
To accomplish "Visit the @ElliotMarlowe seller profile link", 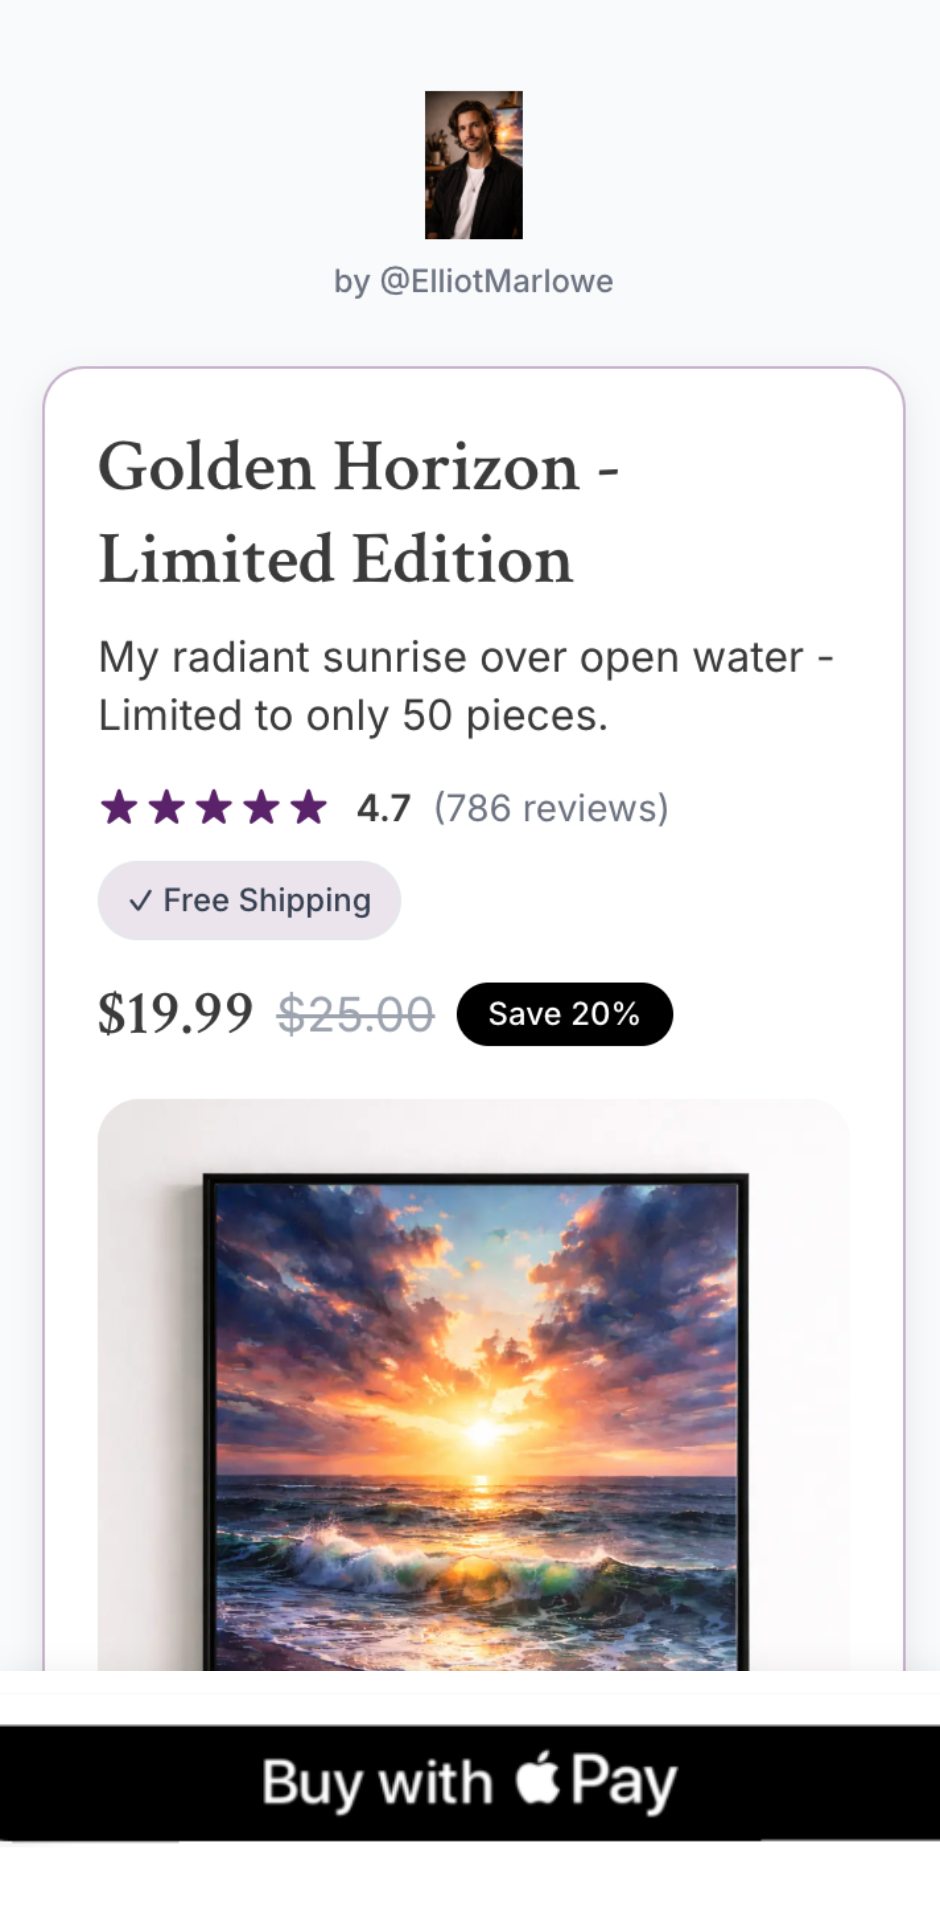I will [473, 281].
